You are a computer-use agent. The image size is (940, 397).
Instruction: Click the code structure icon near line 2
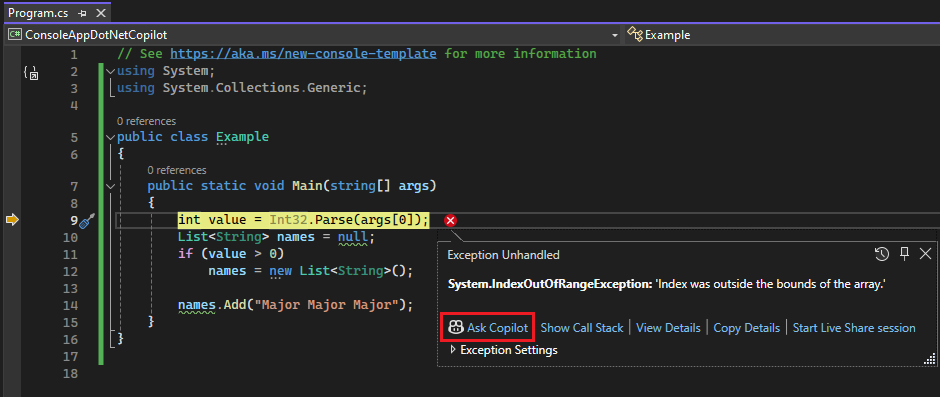[30, 73]
